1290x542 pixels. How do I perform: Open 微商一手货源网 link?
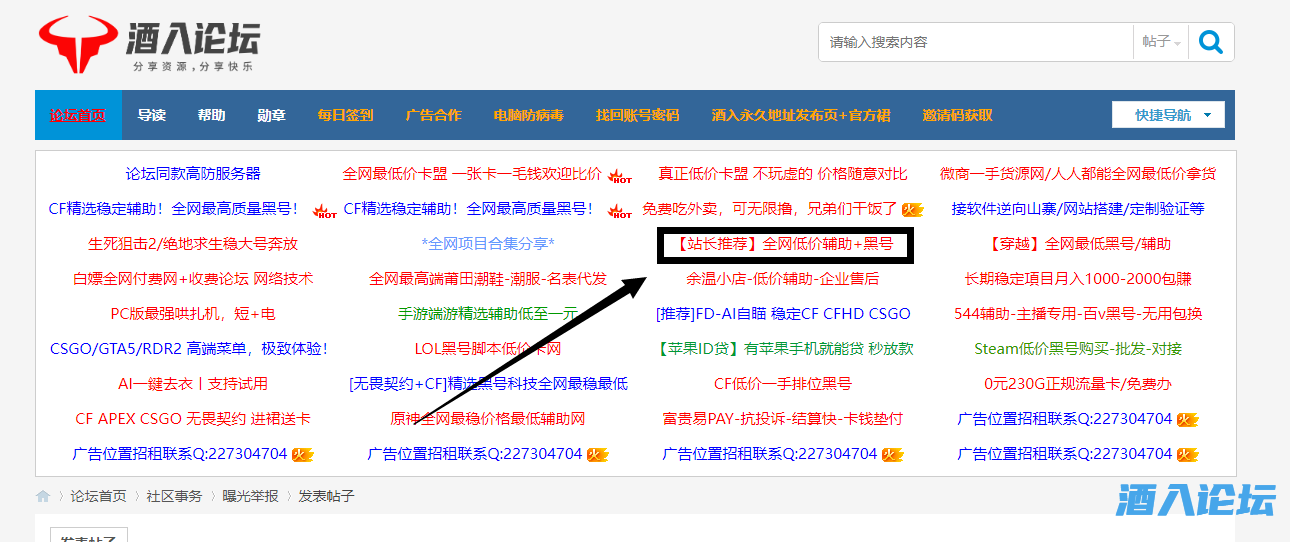pos(1078,173)
